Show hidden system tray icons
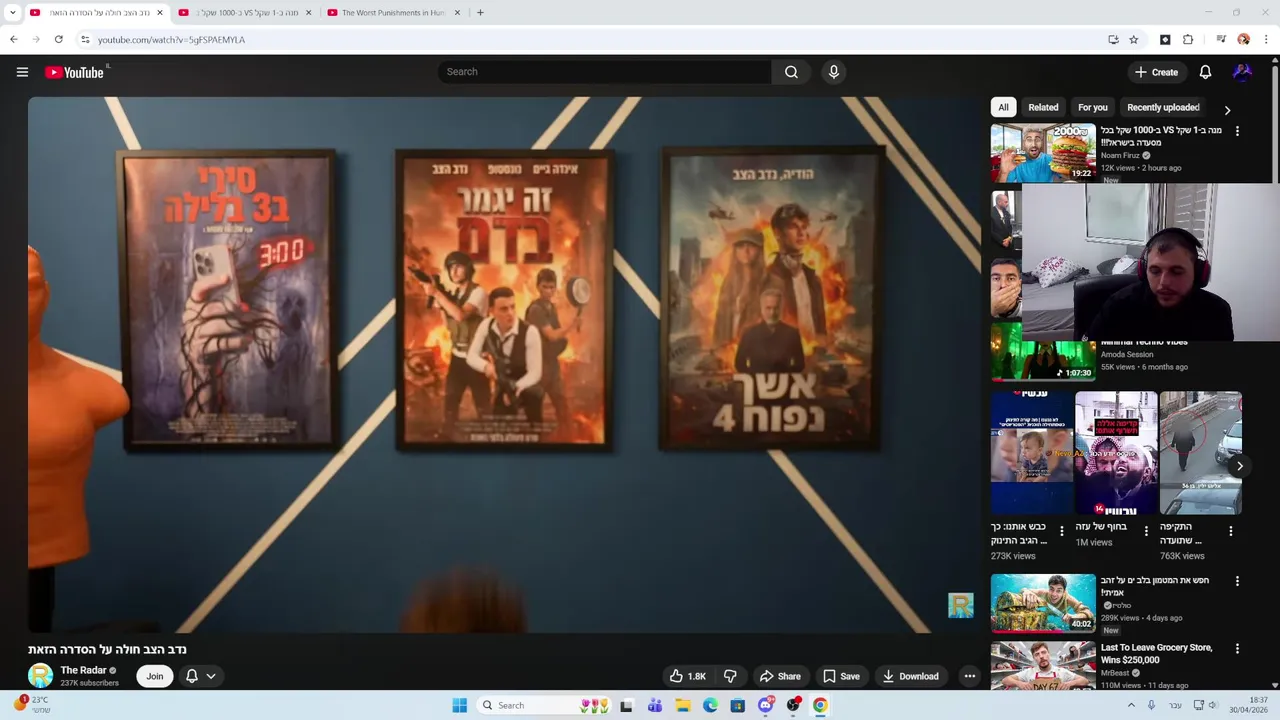The image size is (1280, 720). click(x=1131, y=705)
